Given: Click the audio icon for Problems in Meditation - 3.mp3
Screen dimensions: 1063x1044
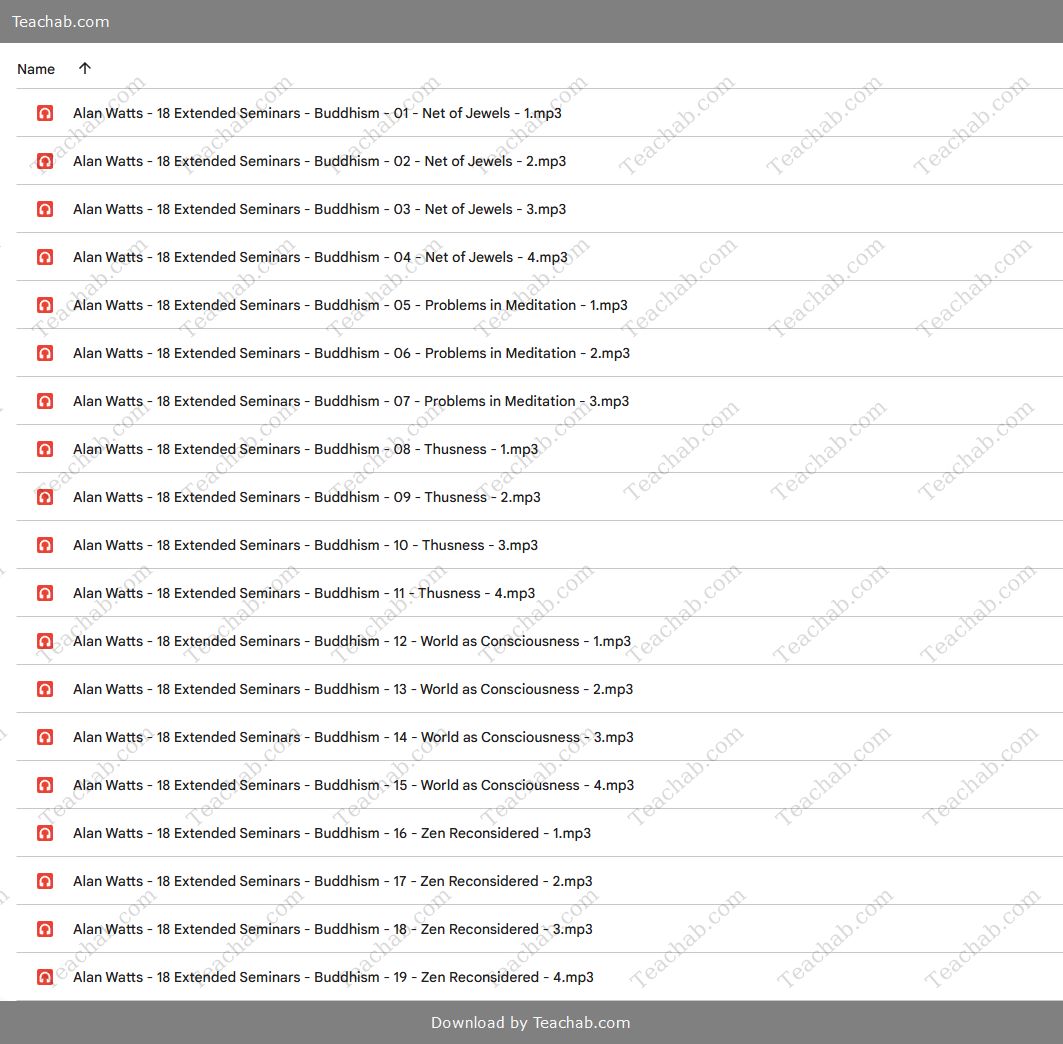Looking at the screenshot, I should click(45, 401).
